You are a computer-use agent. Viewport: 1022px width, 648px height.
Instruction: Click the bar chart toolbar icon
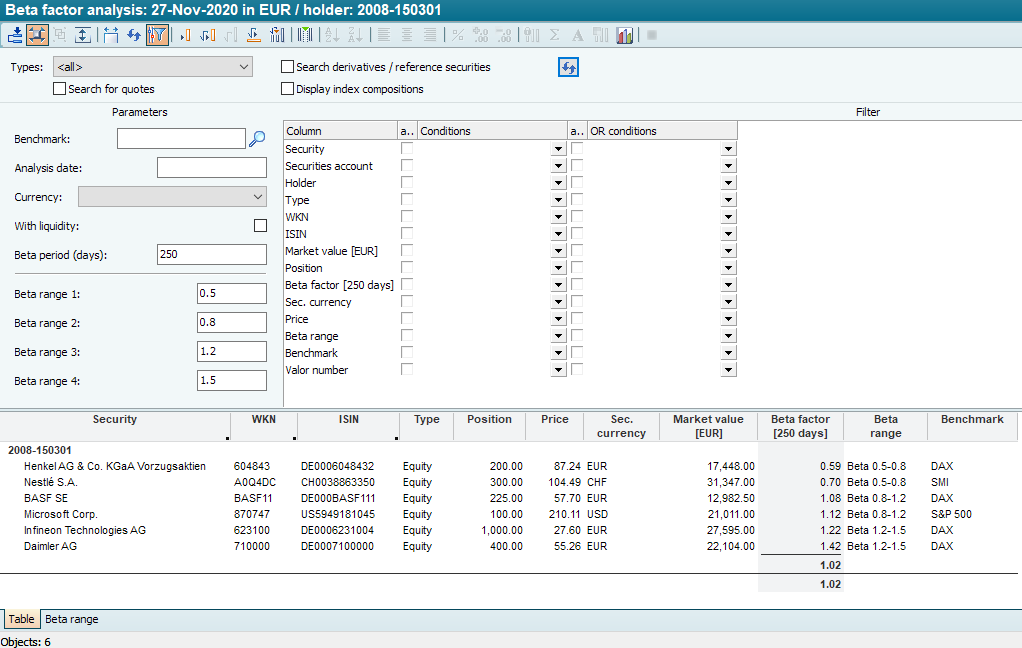coord(625,35)
